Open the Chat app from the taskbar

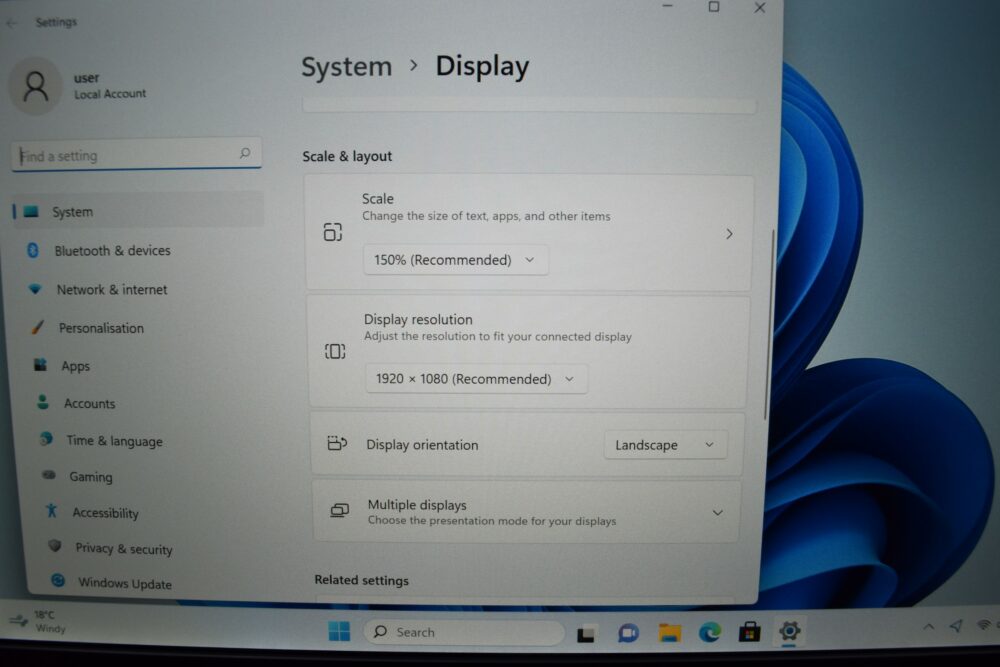coord(628,633)
